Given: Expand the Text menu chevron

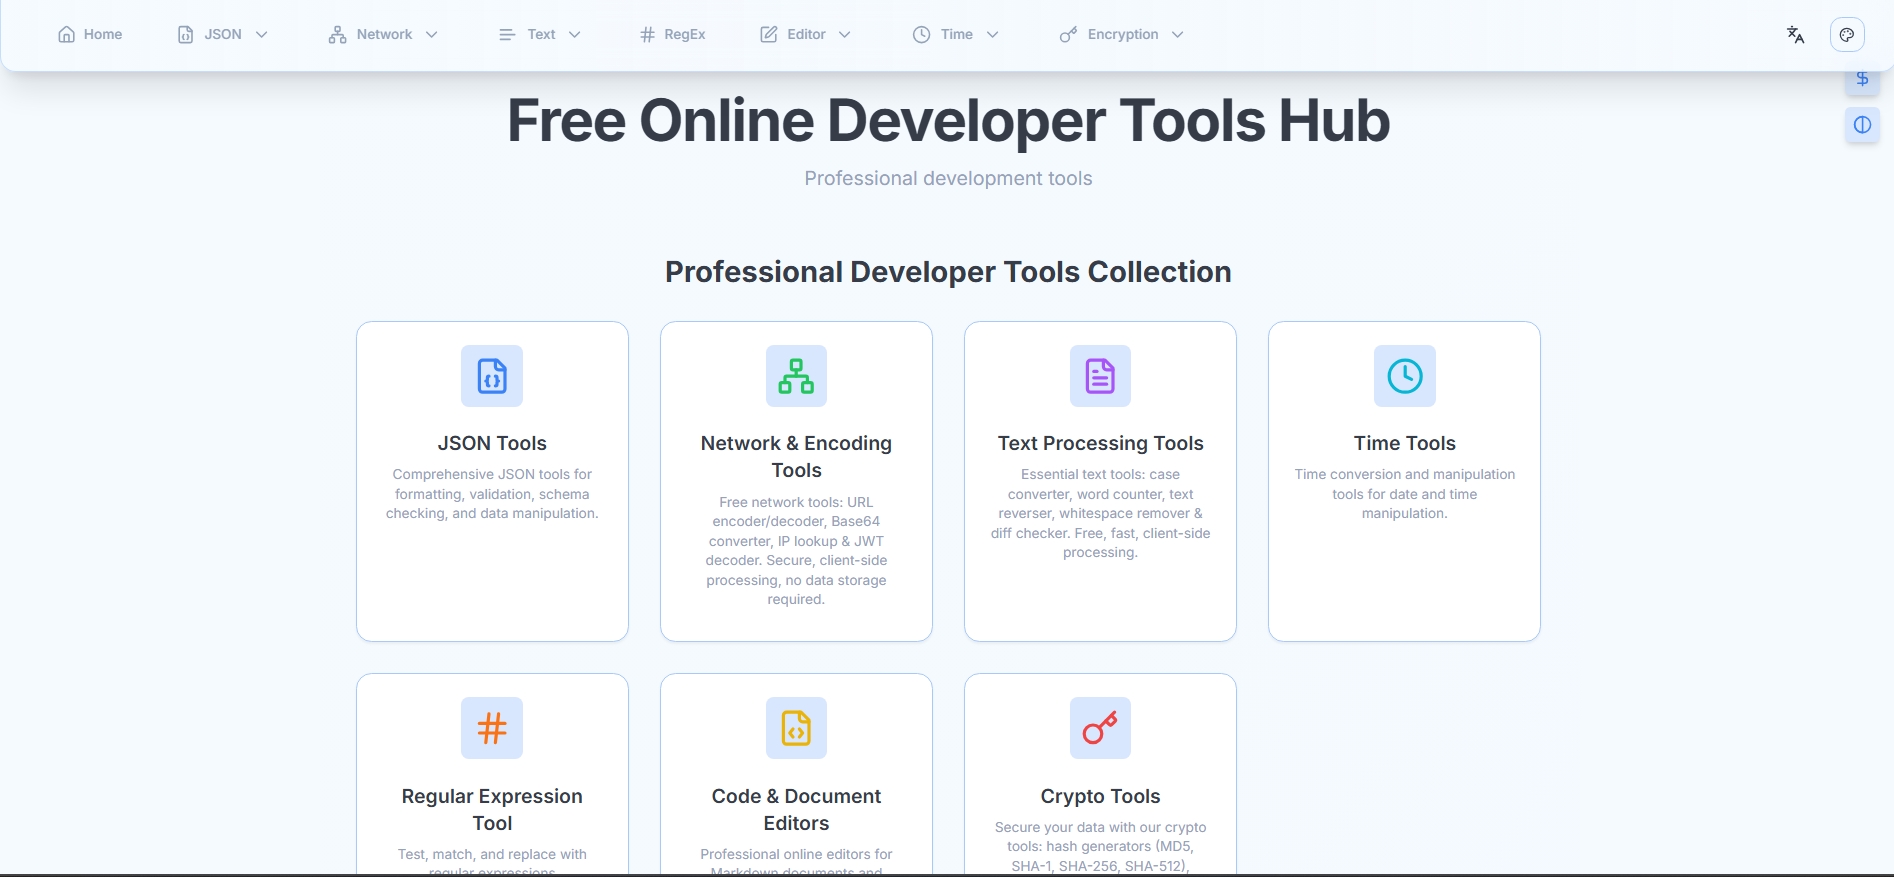Looking at the screenshot, I should click(x=575, y=35).
